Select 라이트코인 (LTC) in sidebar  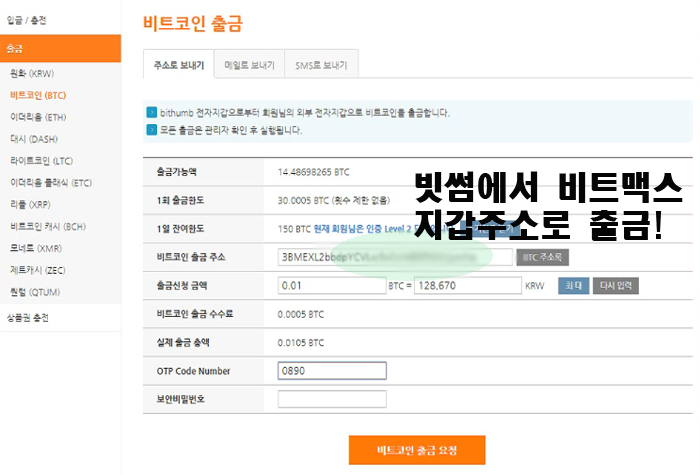pos(42,161)
